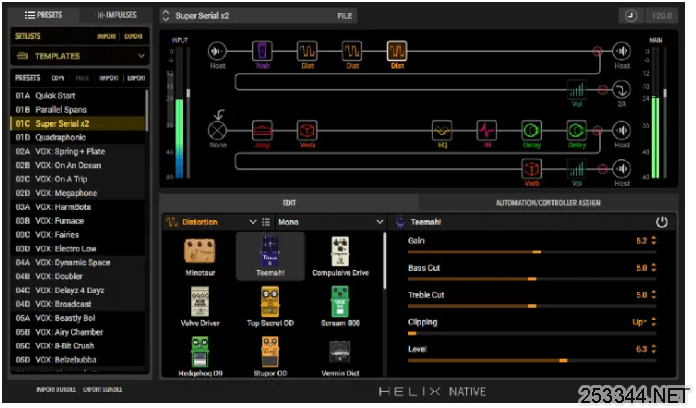Open the Mono/Stereo dropdown
The height and width of the screenshot is (408, 696).
click(x=331, y=222)
